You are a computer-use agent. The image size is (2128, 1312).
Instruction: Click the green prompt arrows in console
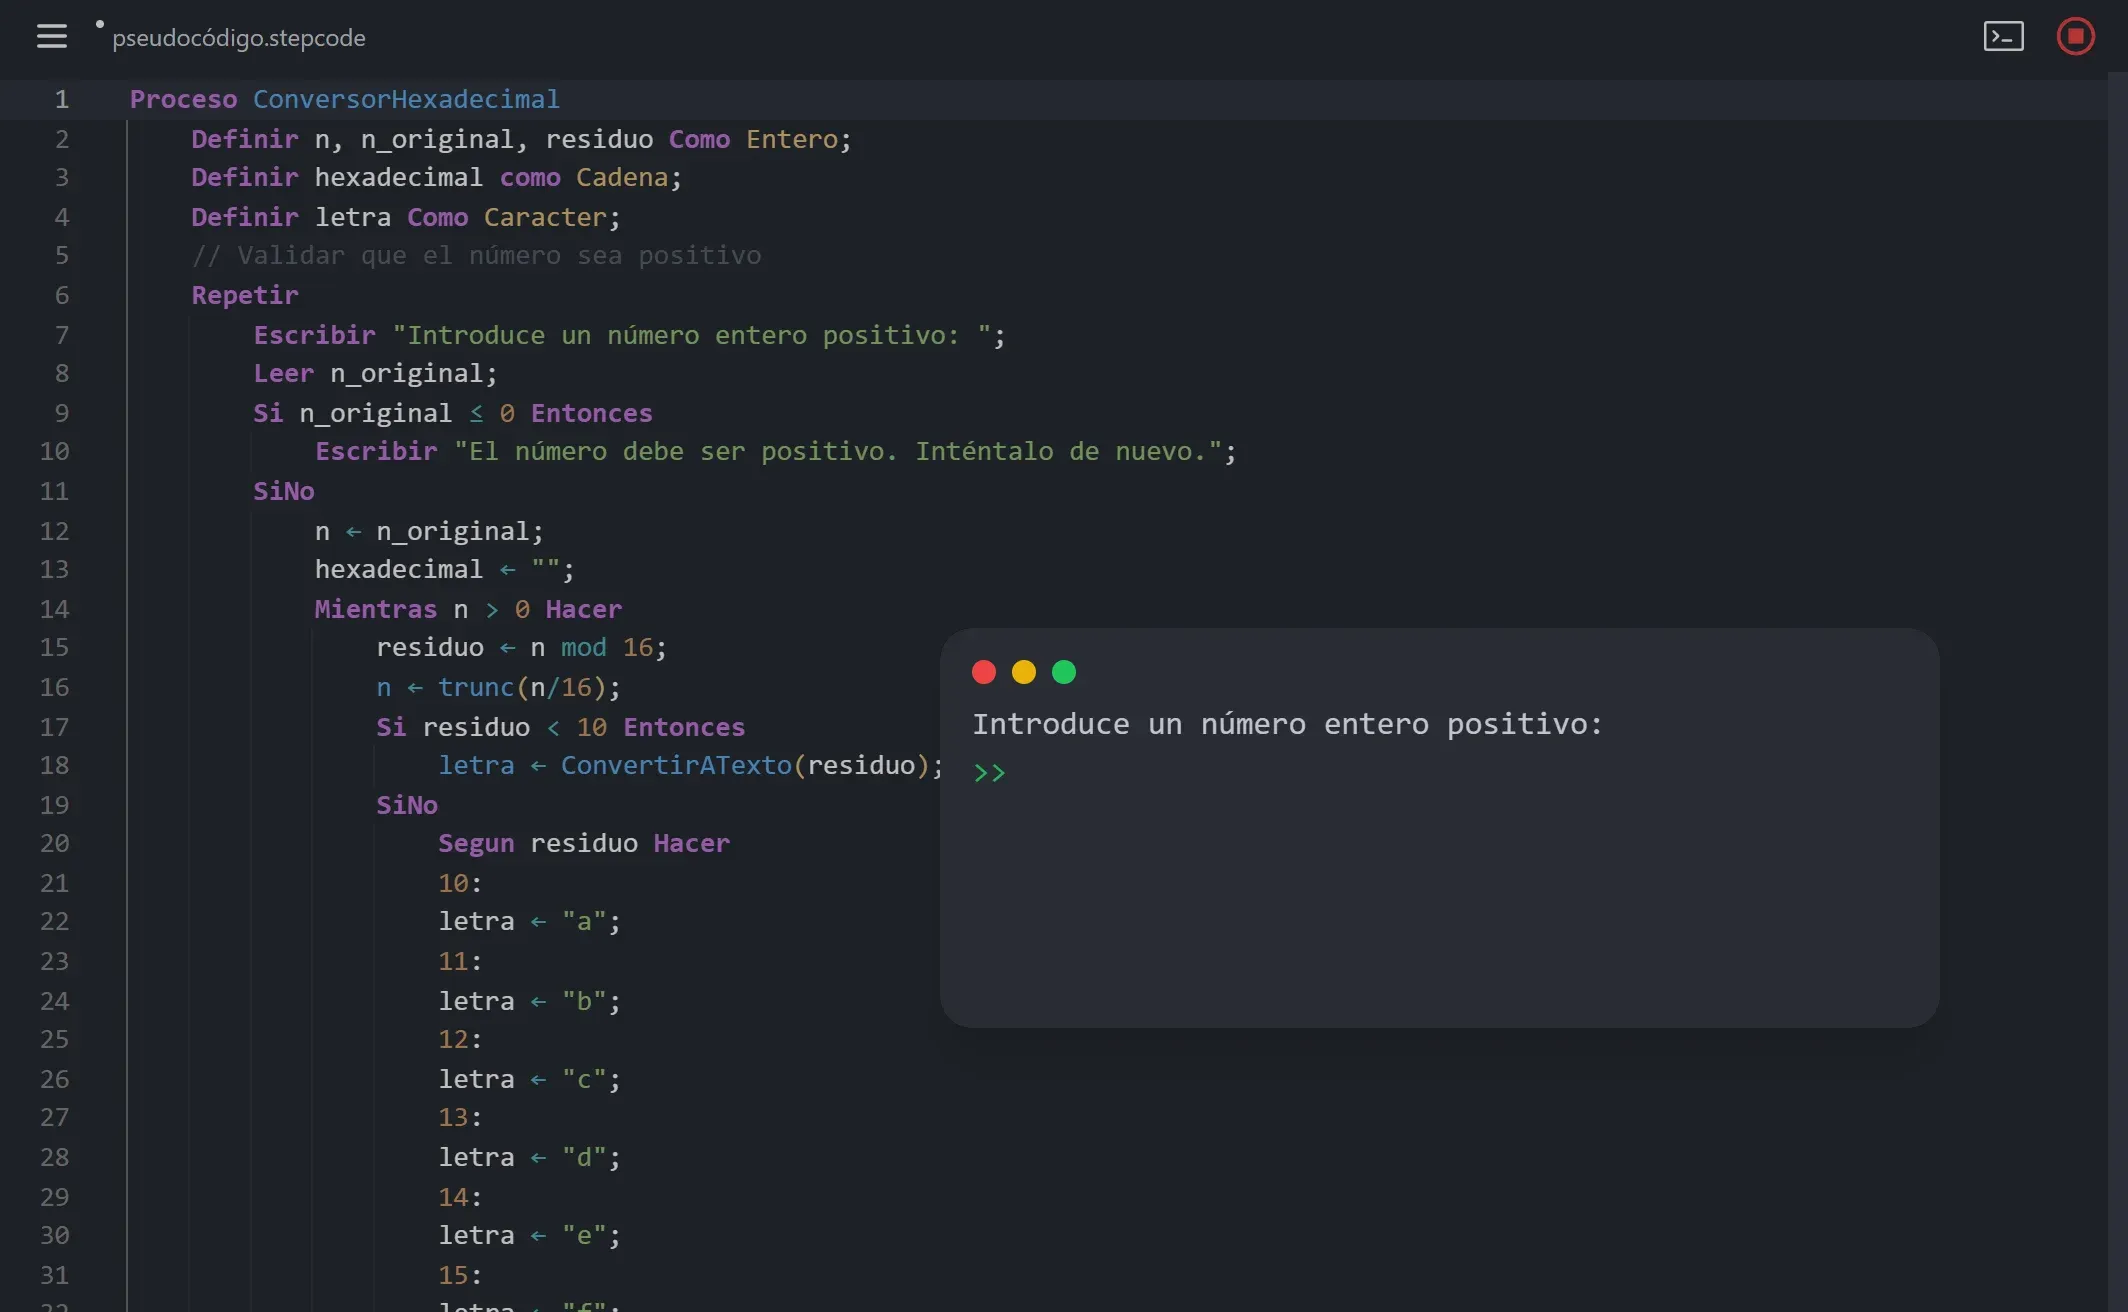(x=990, y=771)
